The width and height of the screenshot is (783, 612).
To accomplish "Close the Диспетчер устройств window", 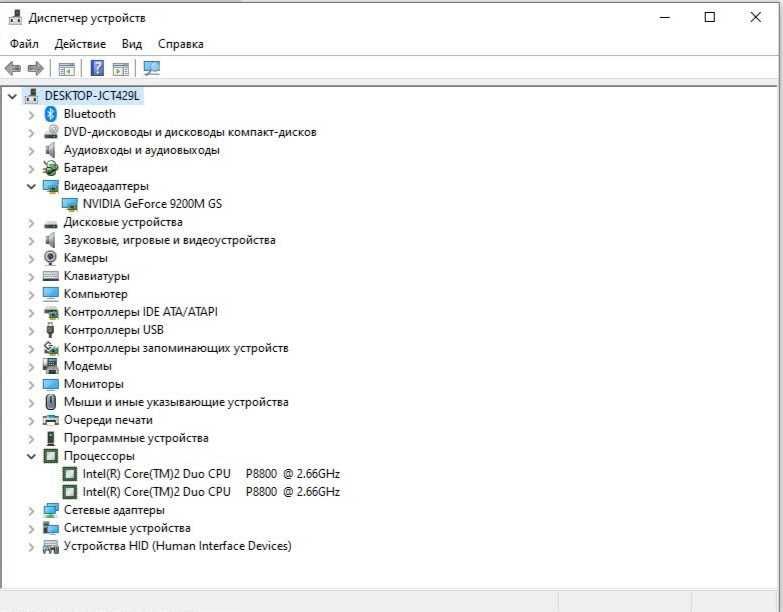I will pyautogui.click(x=756, y=17).
